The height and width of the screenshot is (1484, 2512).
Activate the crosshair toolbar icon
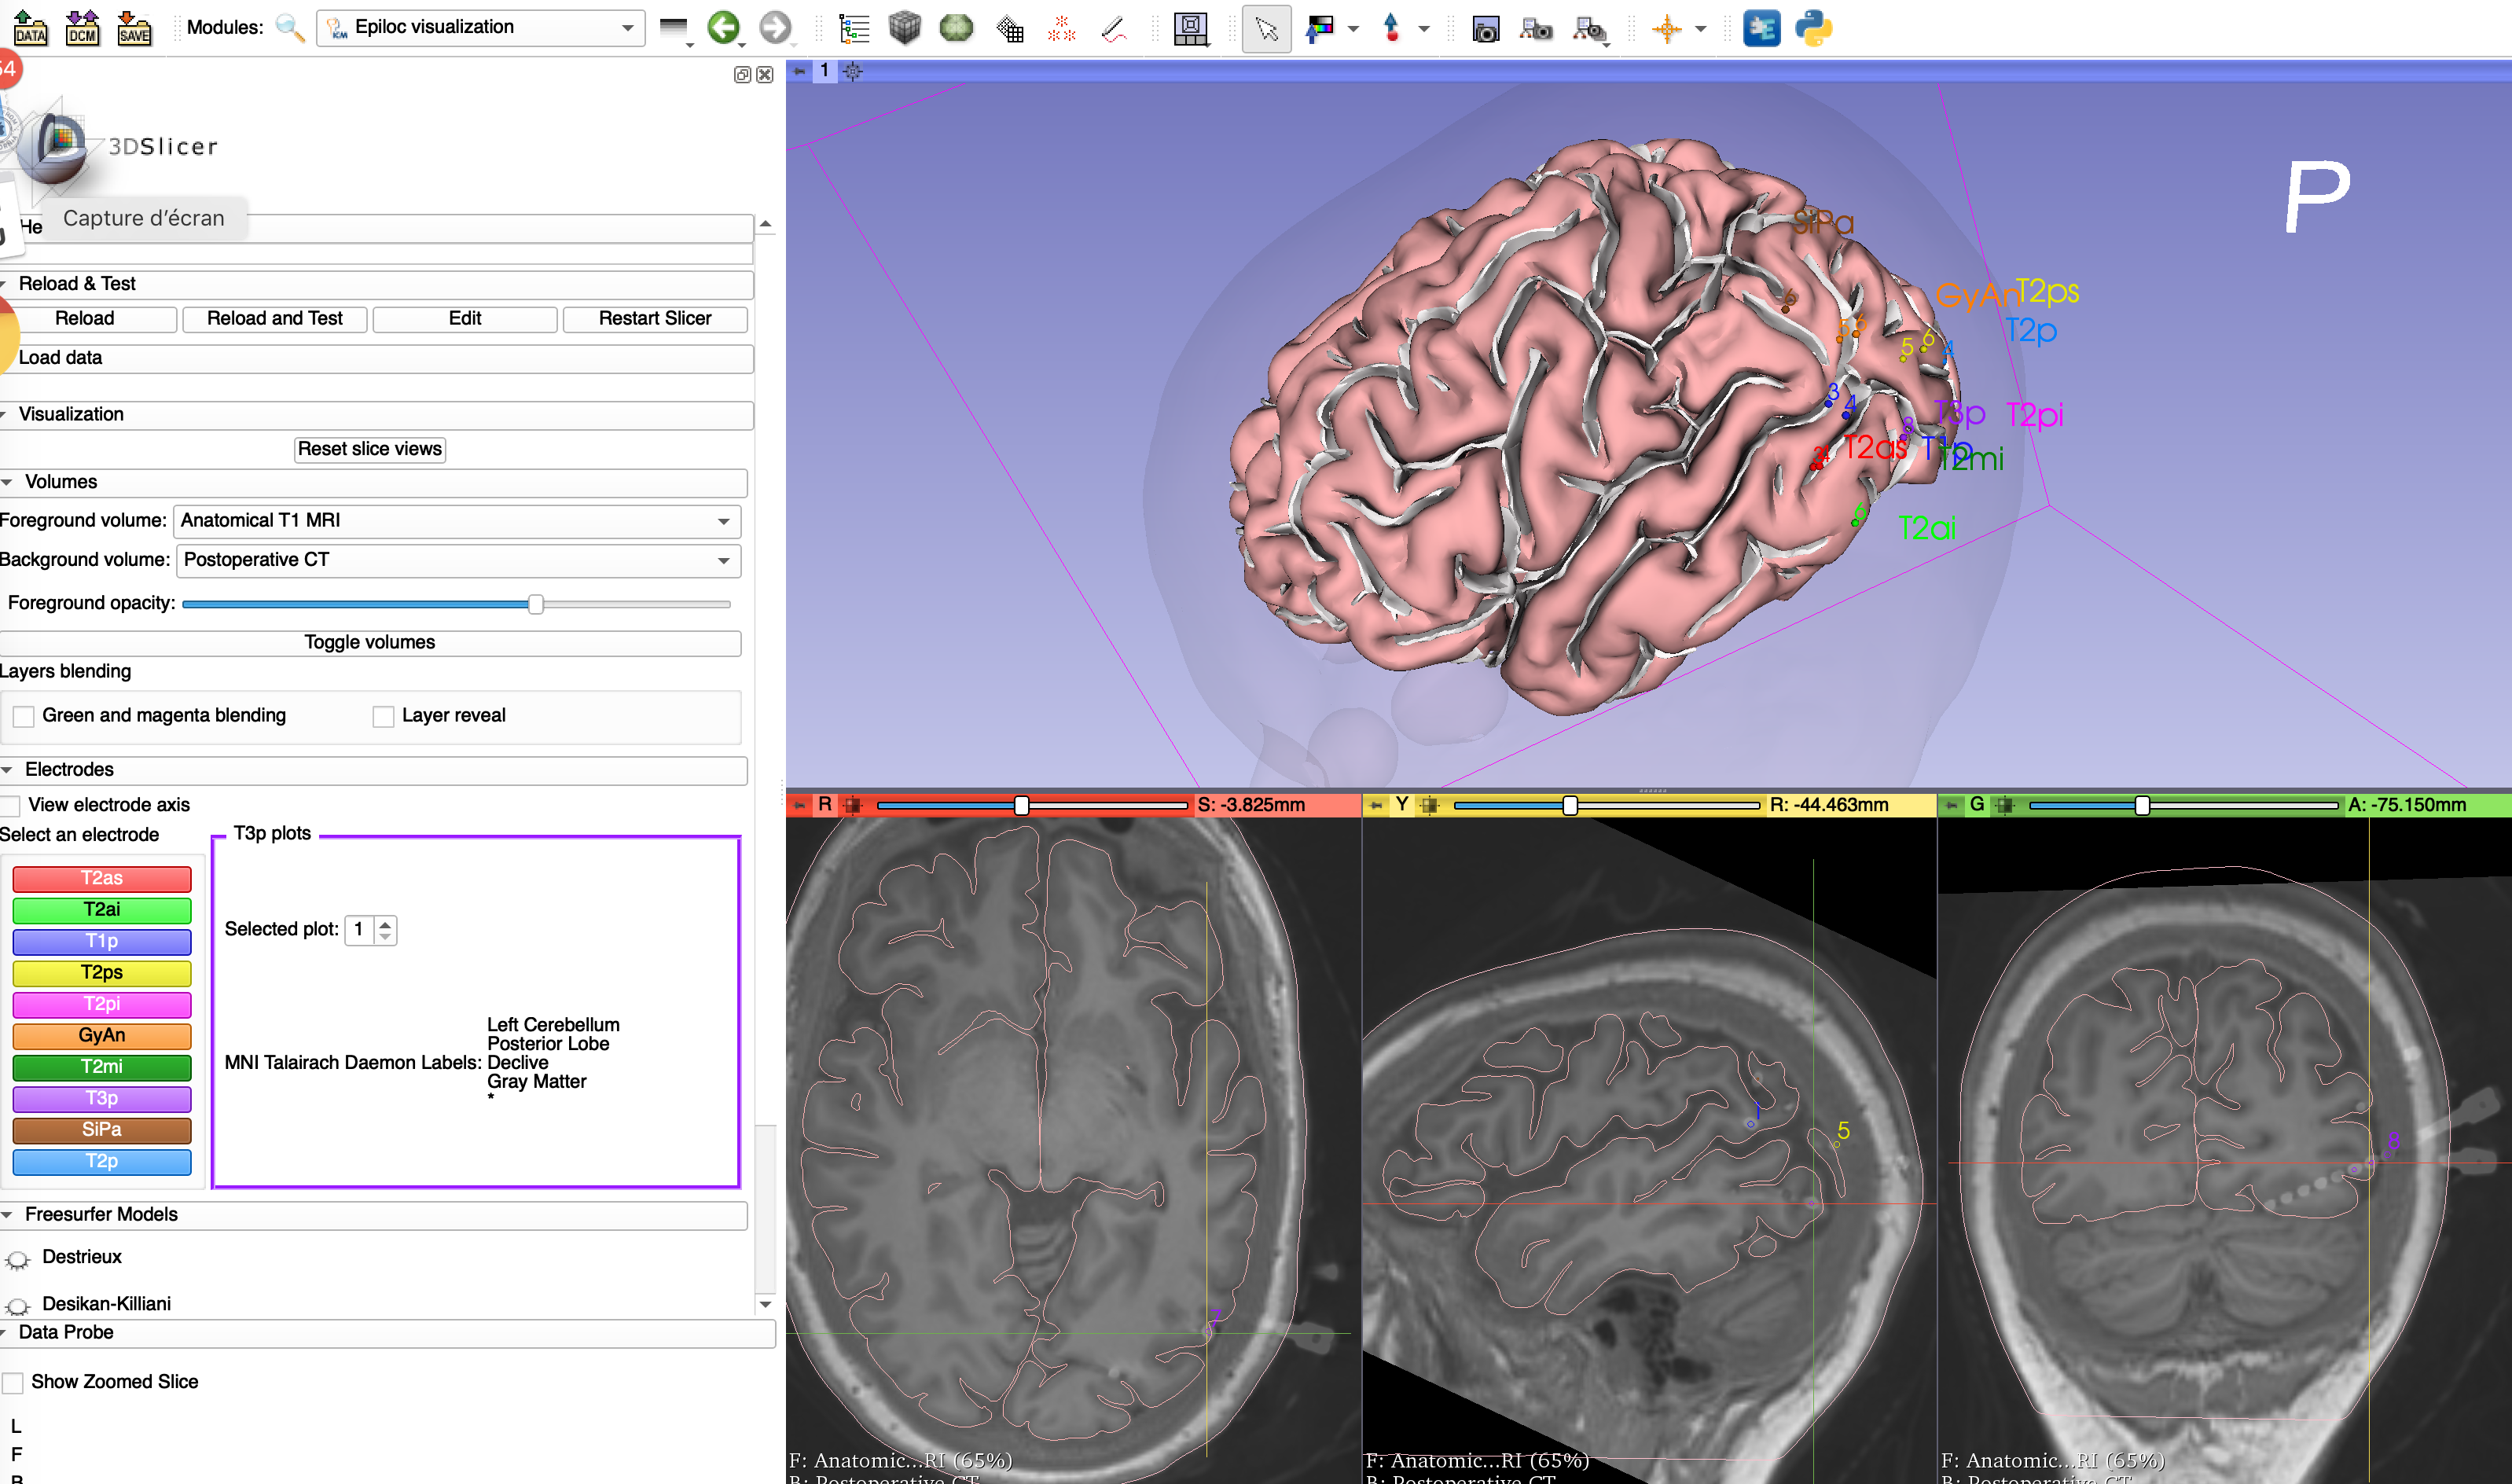(1666, 28)
